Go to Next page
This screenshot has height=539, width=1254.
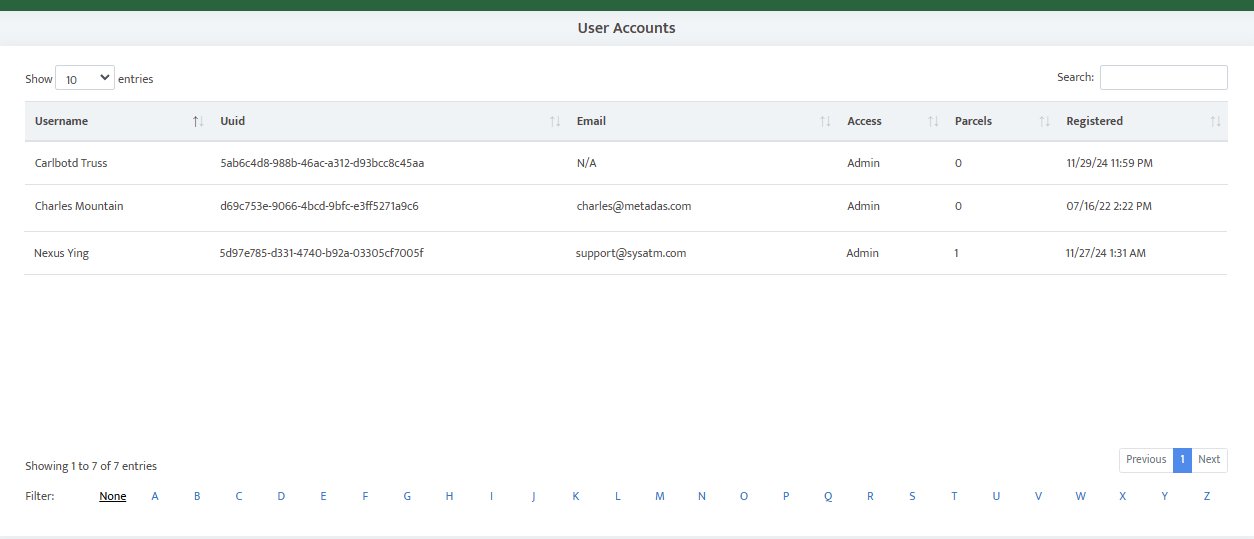coord(1209,459)
